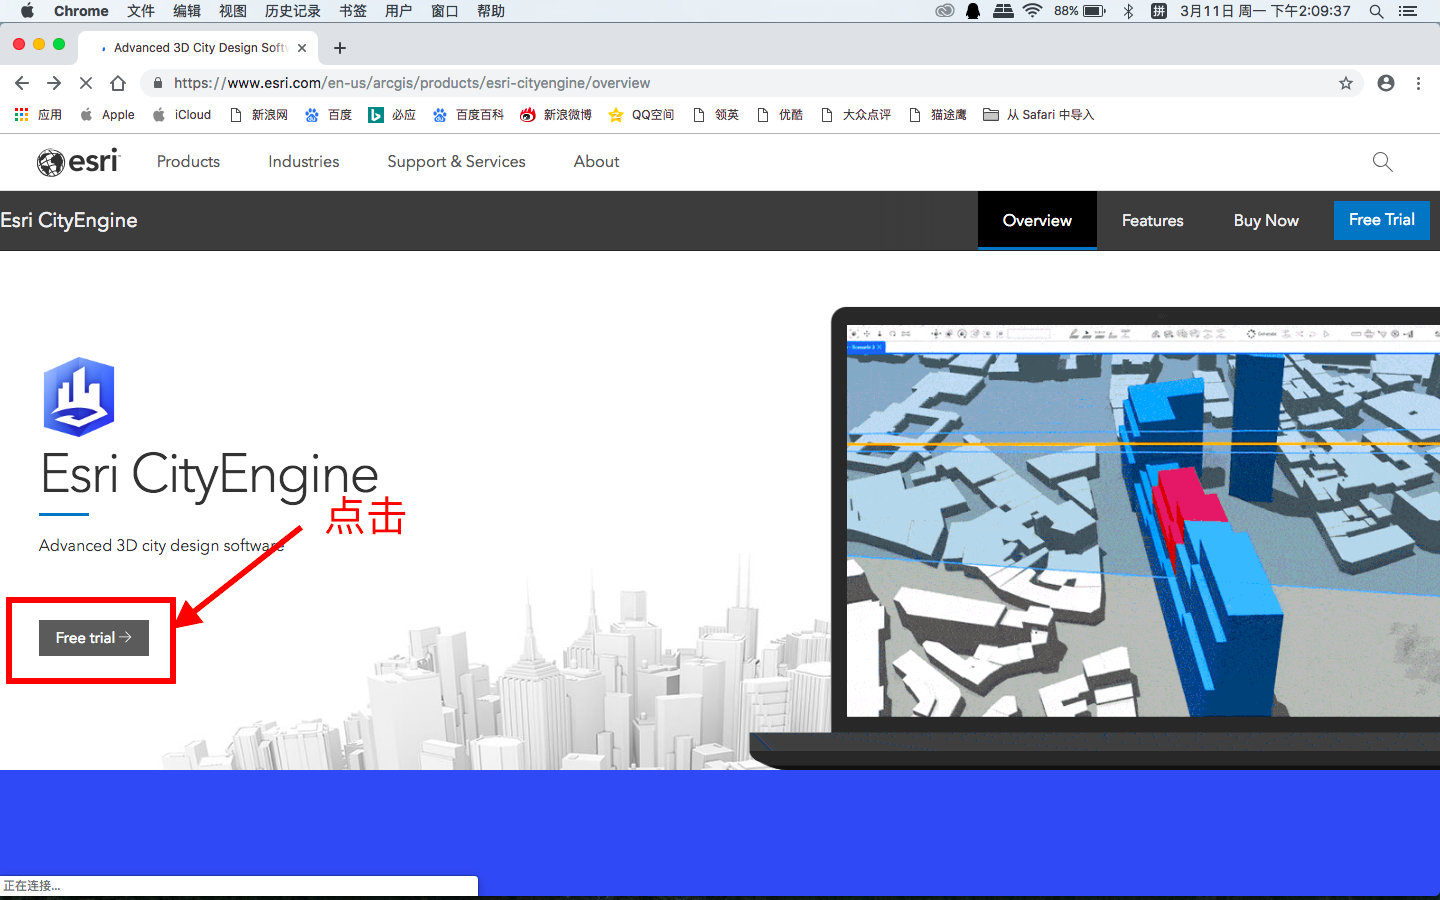Click 'Advanced 3D city design software' tagline
The height and width of the screenshot is (900, 1440).
[161, 545]
